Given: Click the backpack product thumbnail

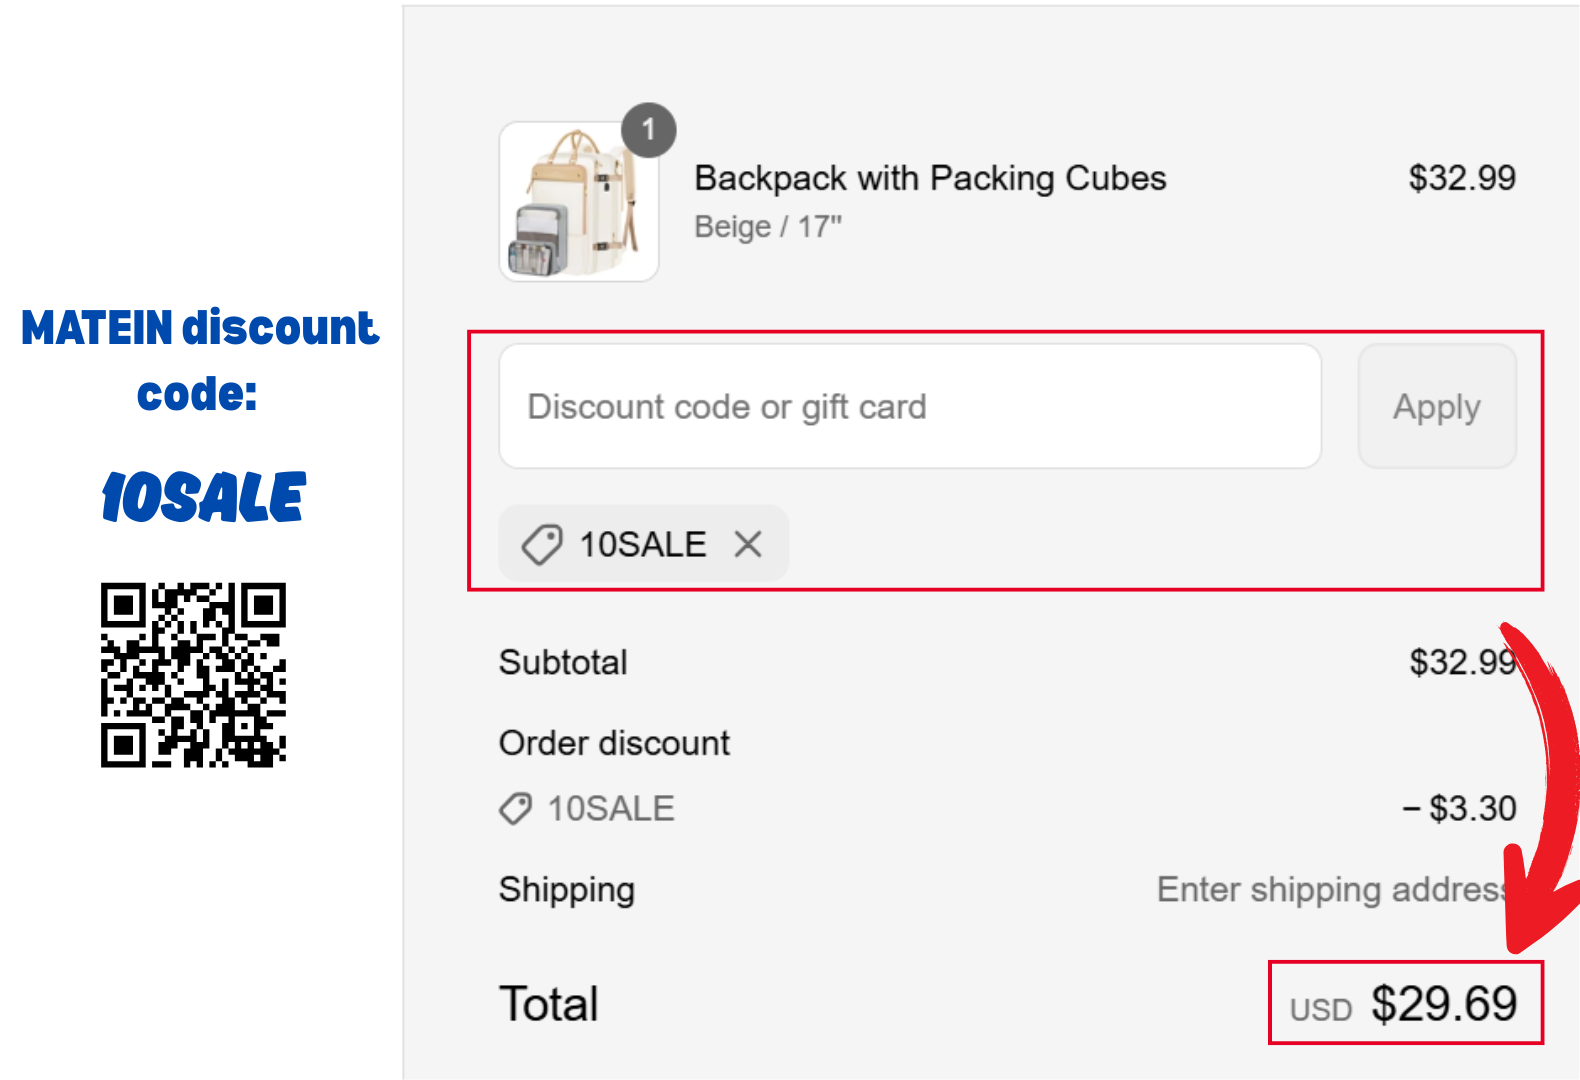Looking at the screenshot, I should point(579,202).
